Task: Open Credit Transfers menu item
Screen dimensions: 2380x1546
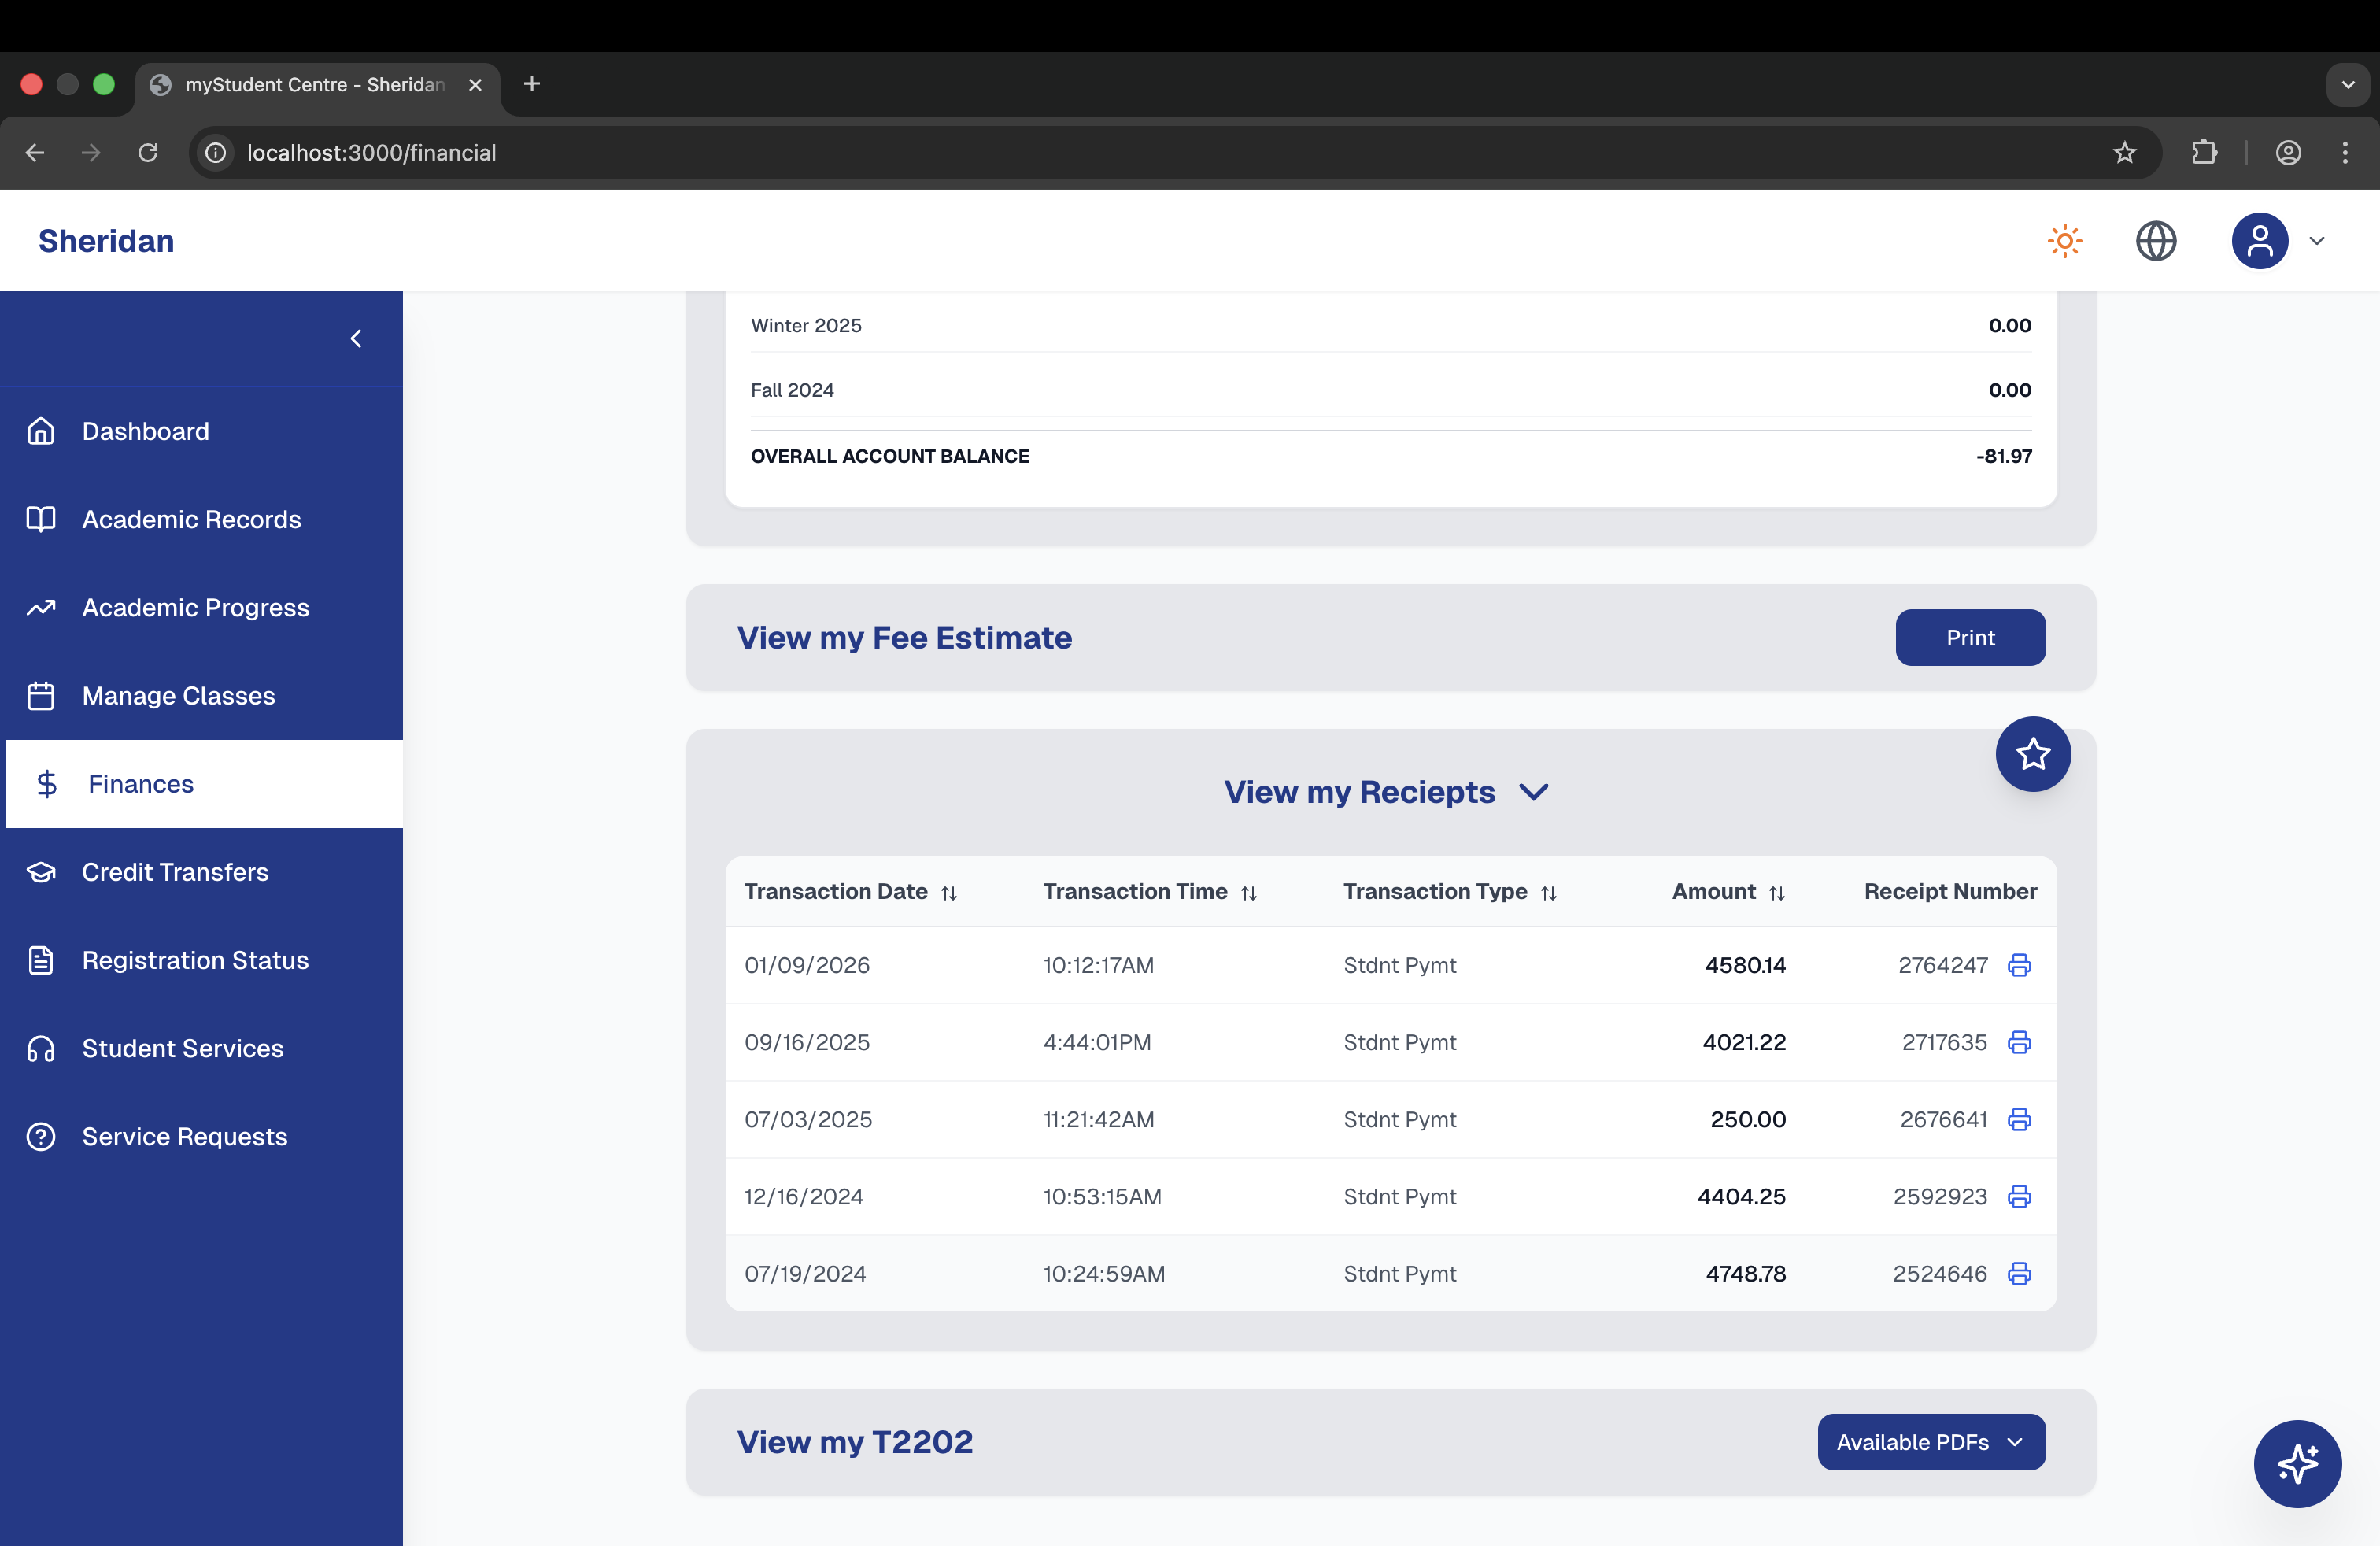Action: coord(175,872)
